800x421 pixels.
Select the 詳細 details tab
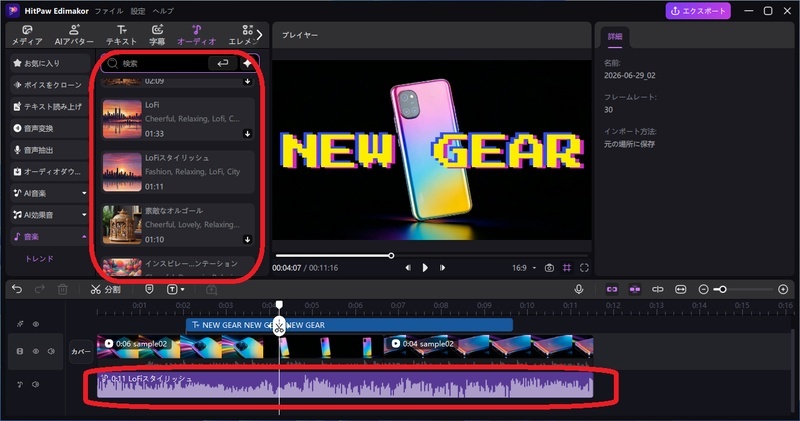pos(615,37)
